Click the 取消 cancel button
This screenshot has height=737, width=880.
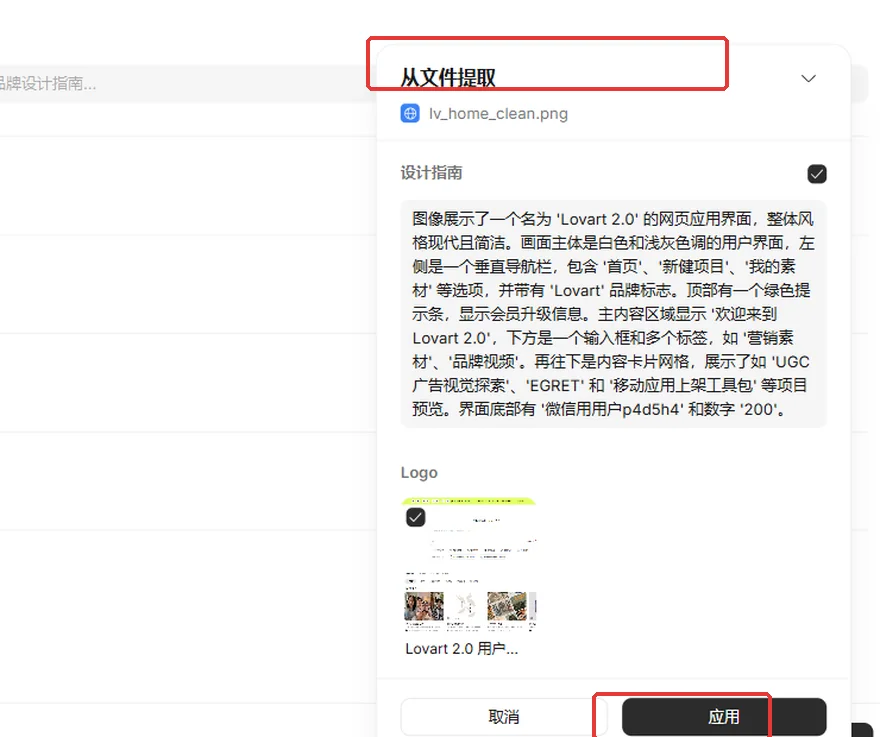pyautogui.click(x=503, y=717)
